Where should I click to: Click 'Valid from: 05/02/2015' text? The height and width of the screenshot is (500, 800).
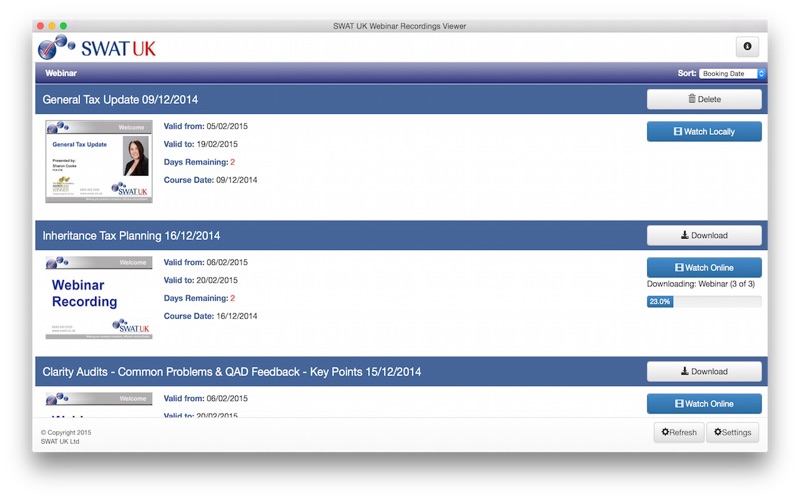click(x=206, y=127)
